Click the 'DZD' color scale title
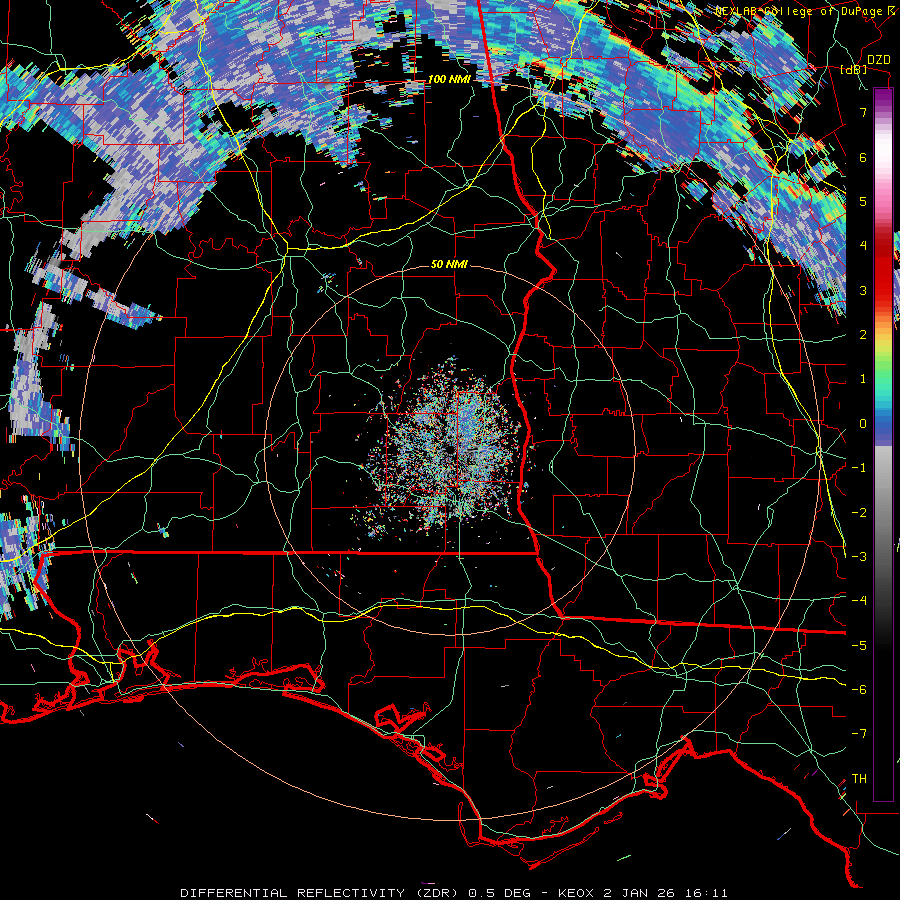The width and height of the screenshot is (900, 900). click(x=879, y=60)
